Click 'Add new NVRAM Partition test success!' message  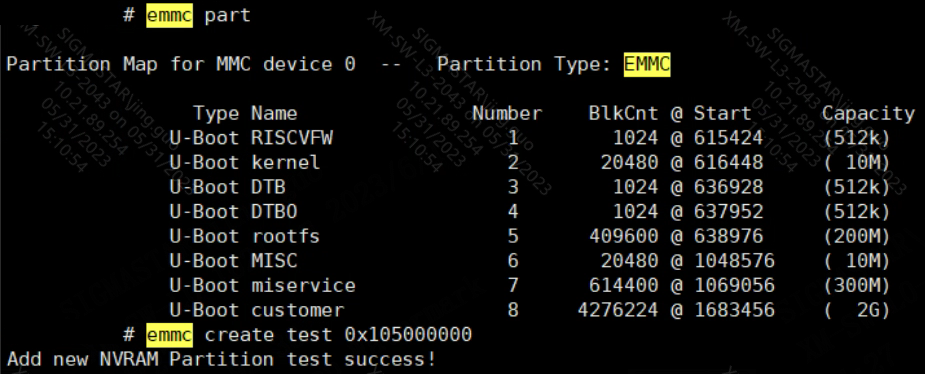222,359
